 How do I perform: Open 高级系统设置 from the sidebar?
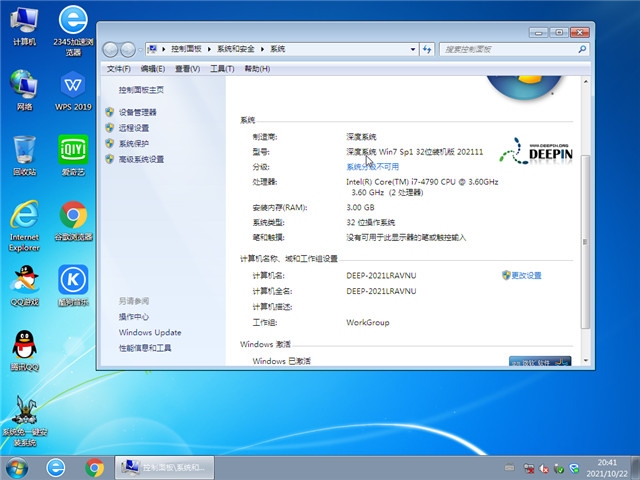click(141, 159)
